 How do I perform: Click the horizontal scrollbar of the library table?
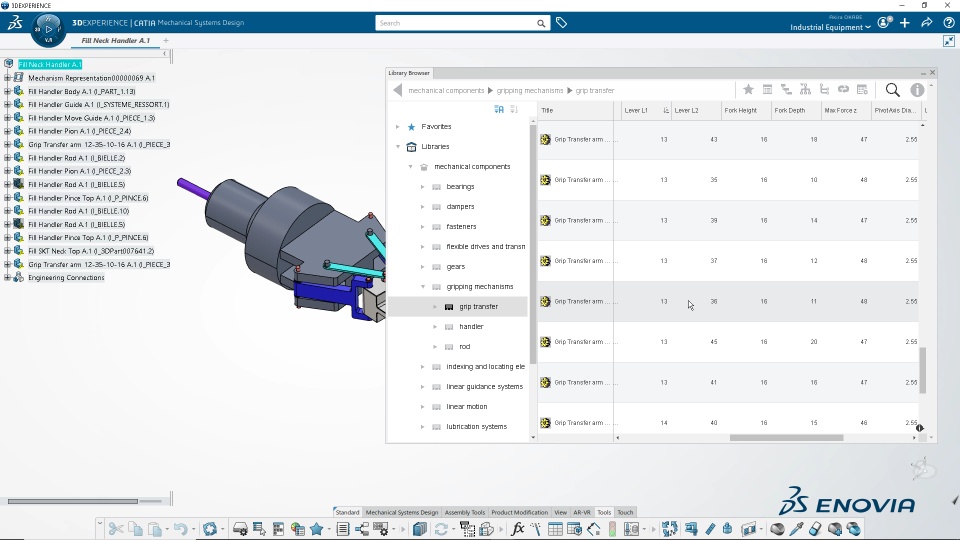coord(786,438)
